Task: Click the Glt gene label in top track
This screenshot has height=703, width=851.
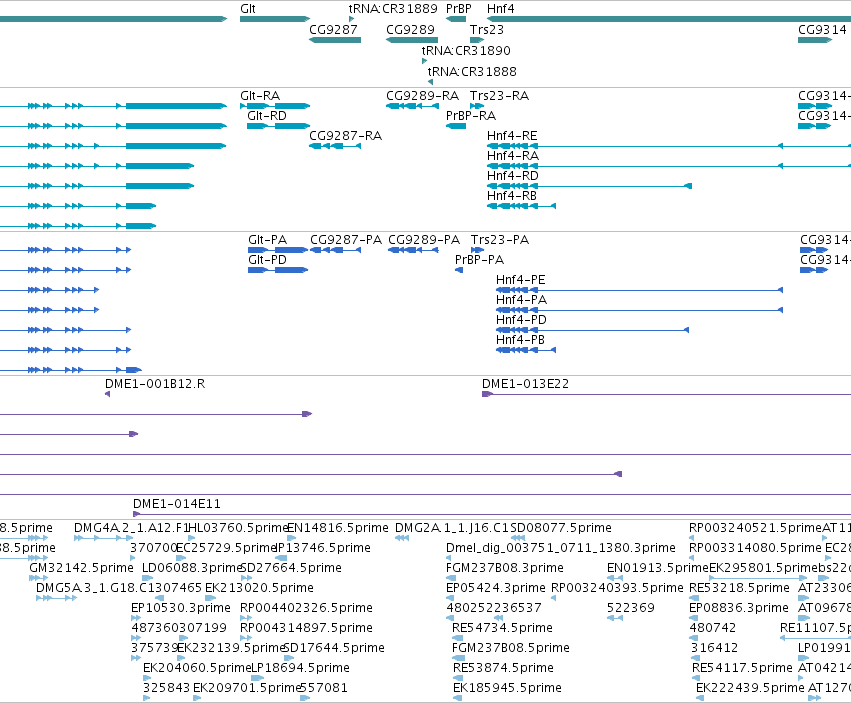Action: click(x=247, y=9)
